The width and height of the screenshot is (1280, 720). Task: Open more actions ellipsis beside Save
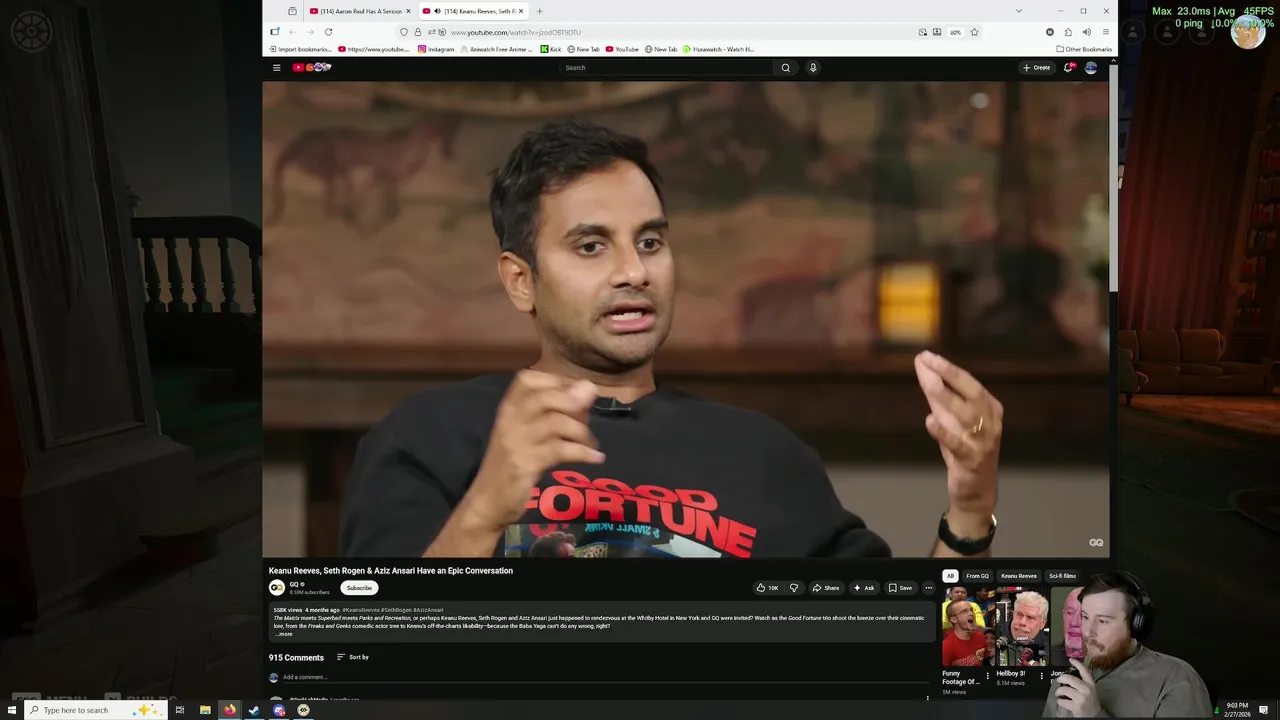[x=928, y=588]
